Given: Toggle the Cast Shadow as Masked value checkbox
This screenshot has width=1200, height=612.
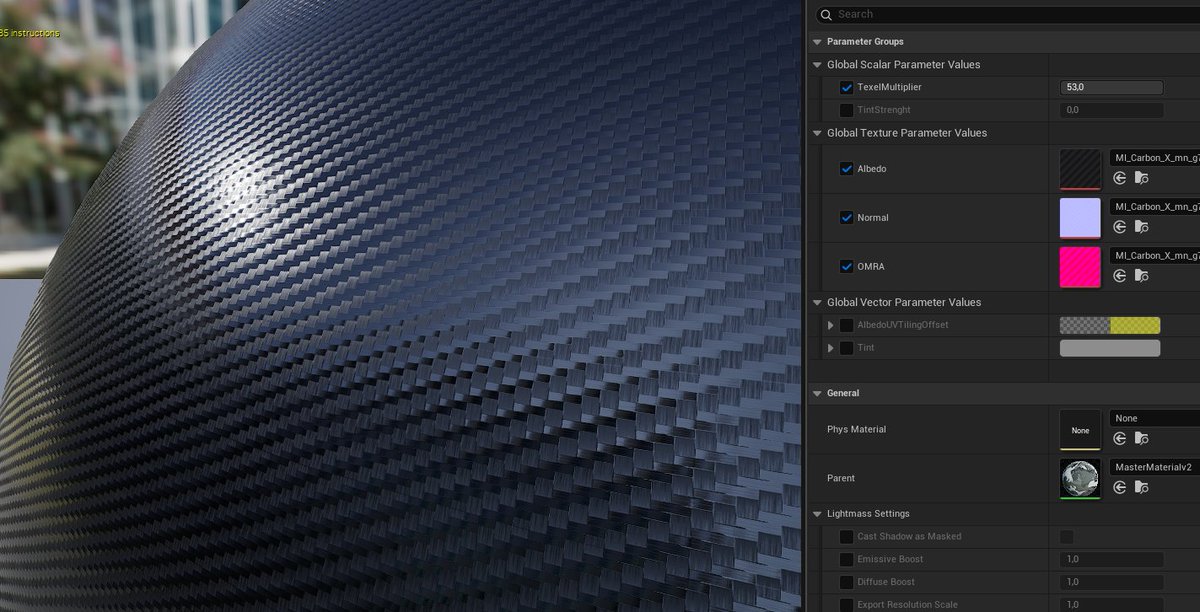Looking at the screenshot, I should pyautogui.click(x=1066, y=537).
